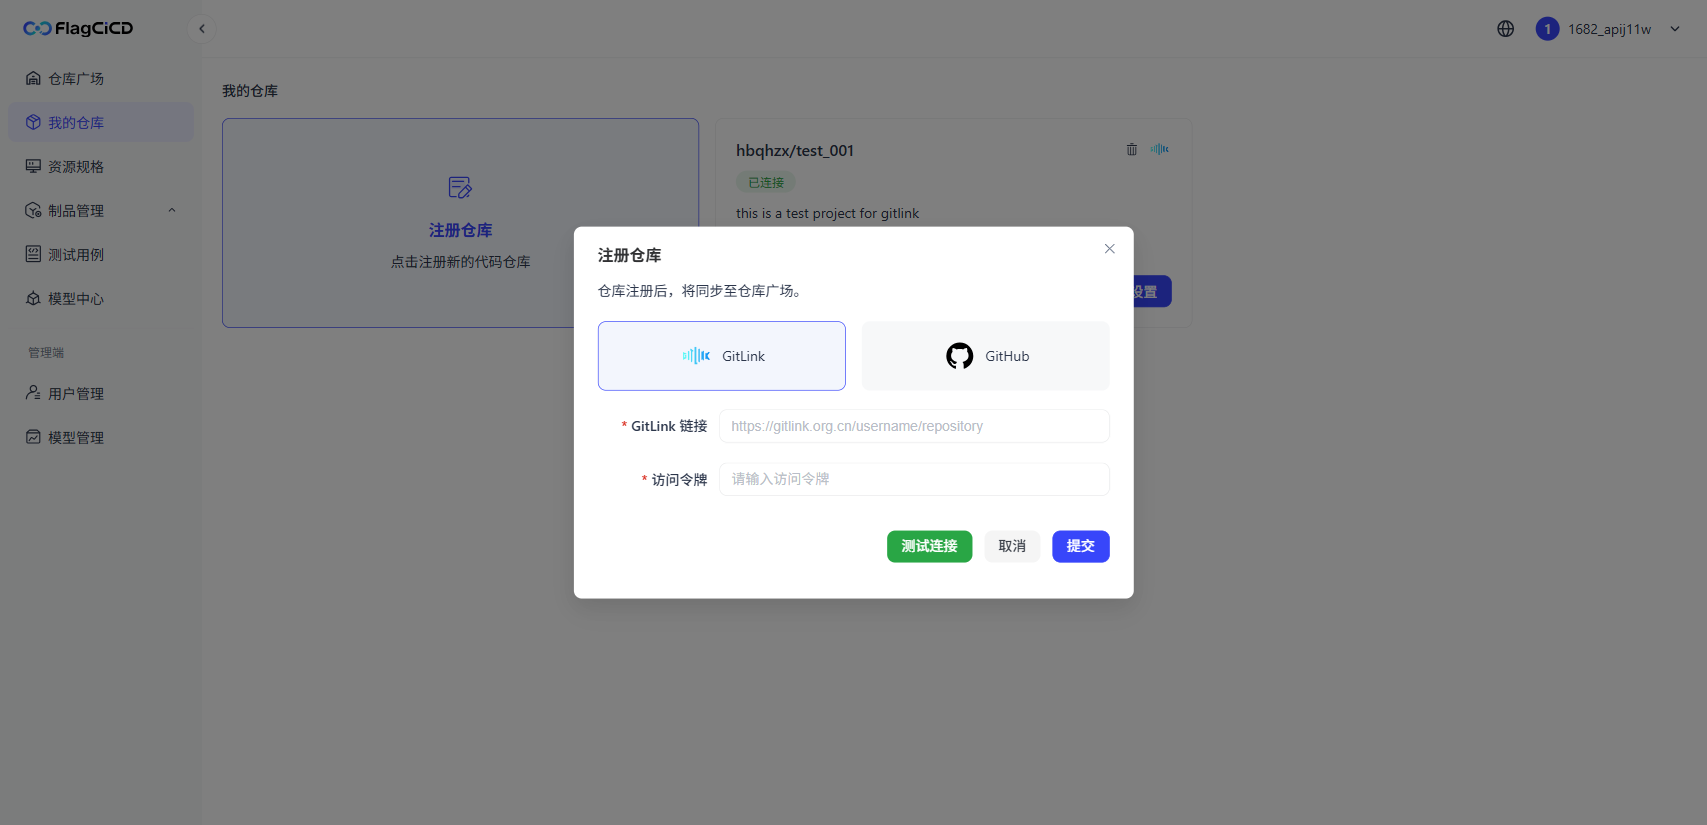1707x825 pixels.
Task: Click the 用户管理 person icon
Action: [33, 393]
